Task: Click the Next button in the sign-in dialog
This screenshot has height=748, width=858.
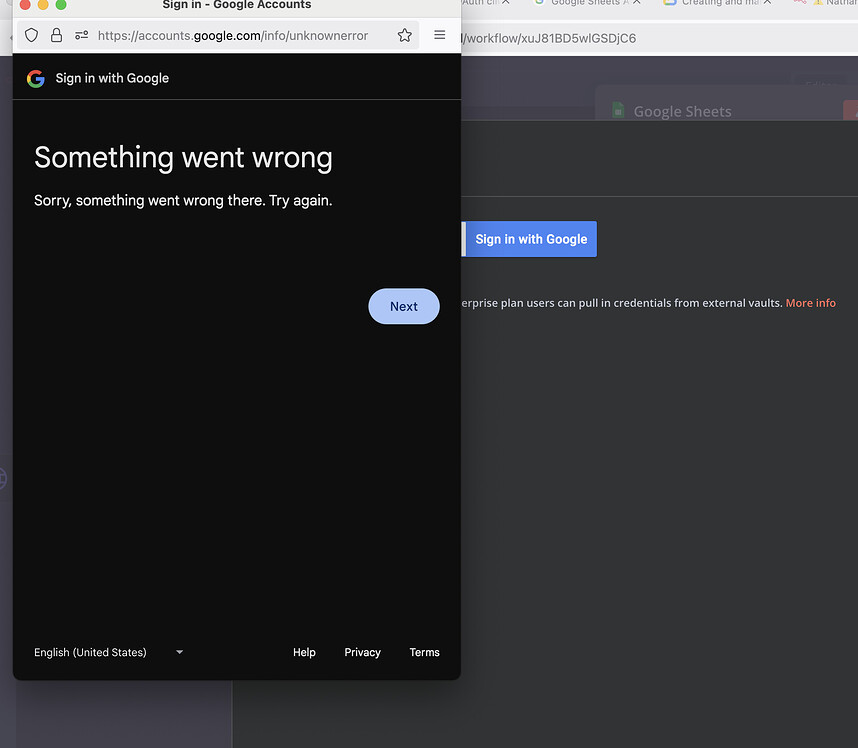Action: point(404,306)
